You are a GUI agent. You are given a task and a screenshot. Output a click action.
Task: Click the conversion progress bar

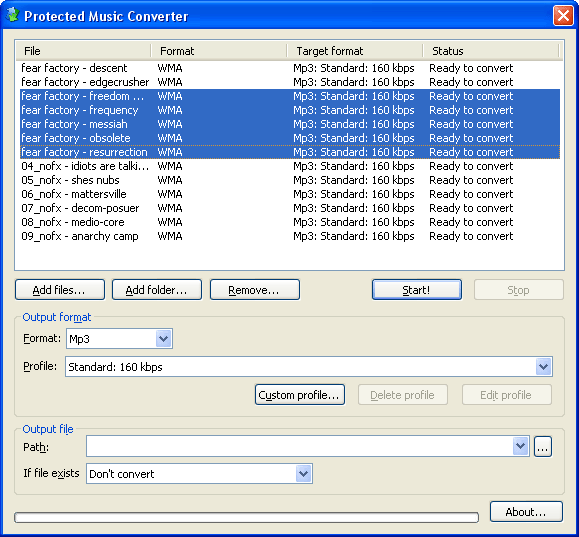[246, 517]
